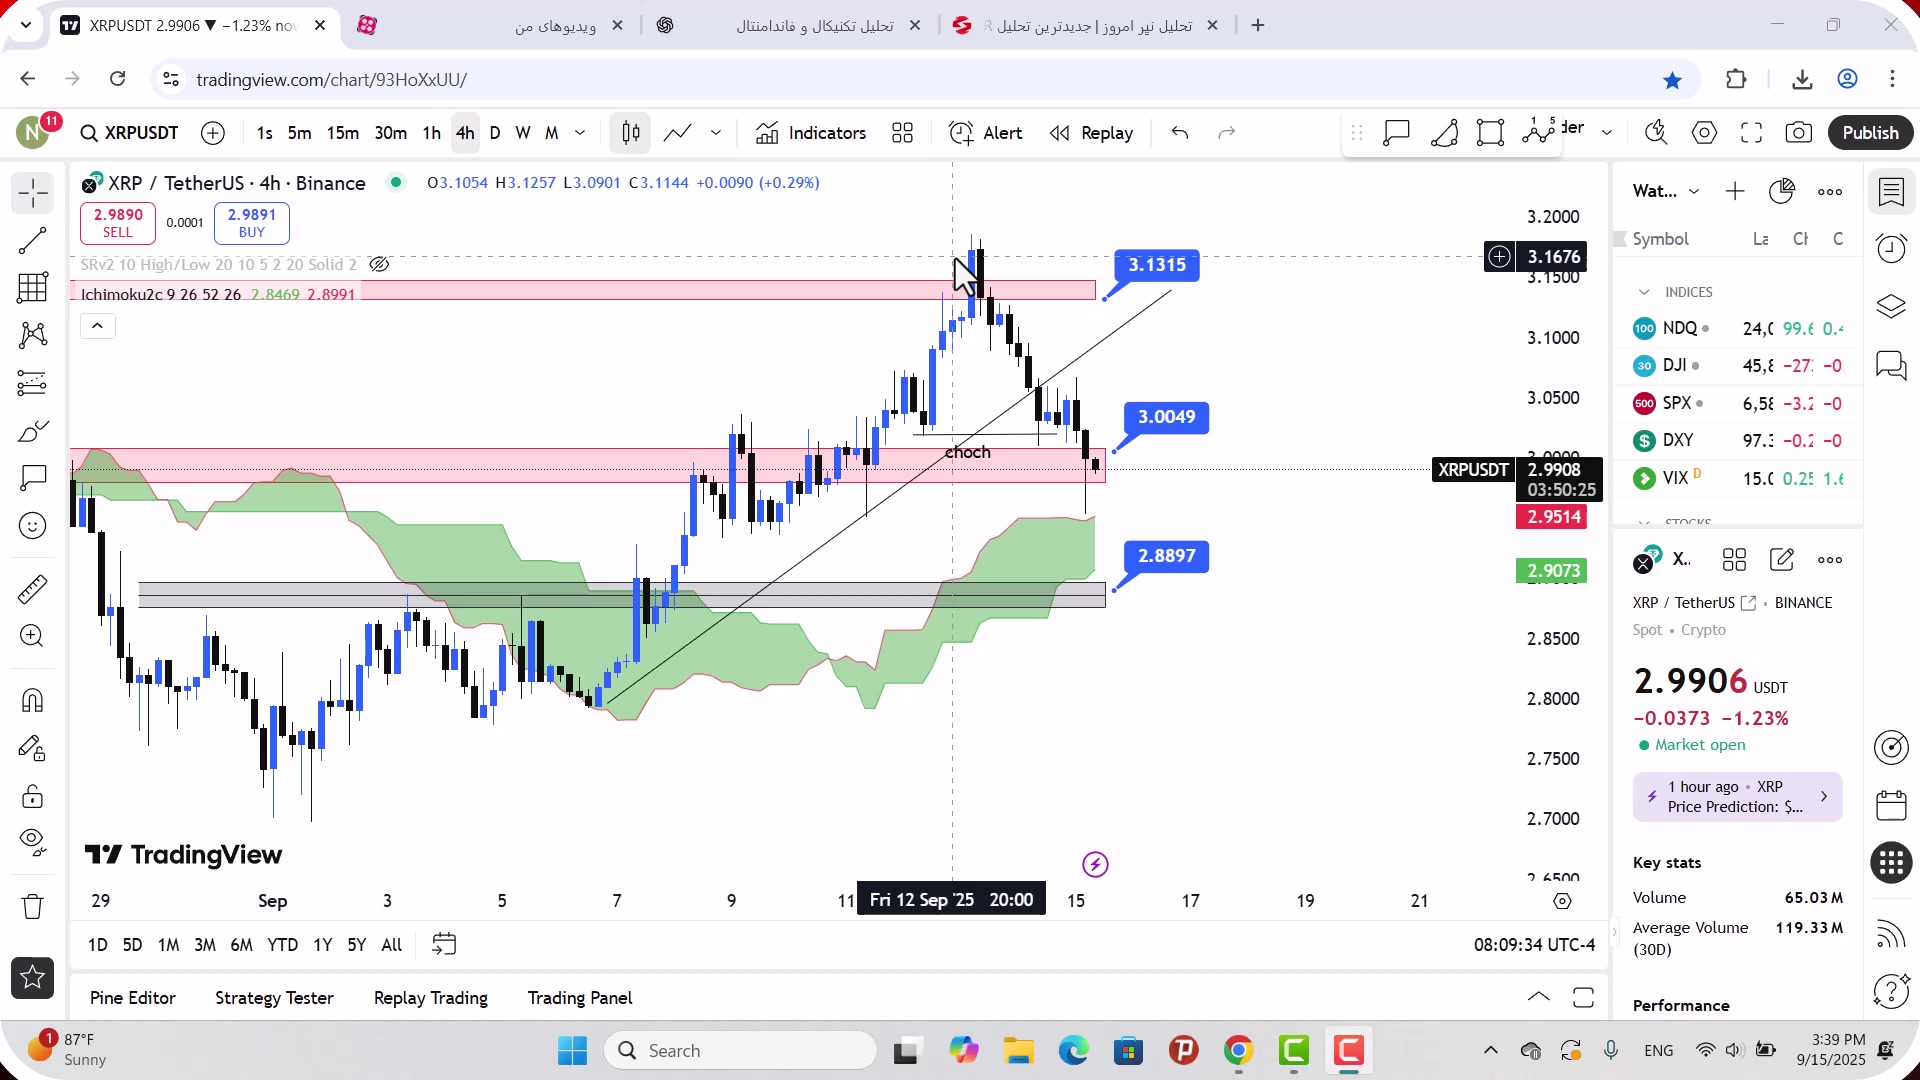The width and height of the screenshot is (1920, 1080).
Task: Open the Watchlist name dropdown
Action: tap(1666, 191)
